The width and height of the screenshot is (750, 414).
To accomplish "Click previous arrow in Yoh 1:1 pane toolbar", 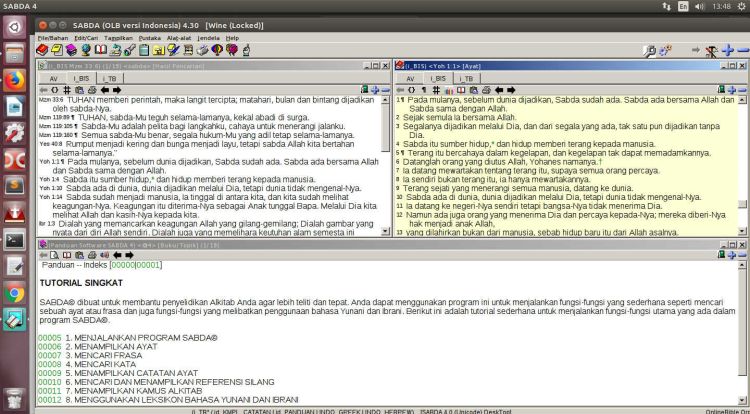I will tap(499, 90).
